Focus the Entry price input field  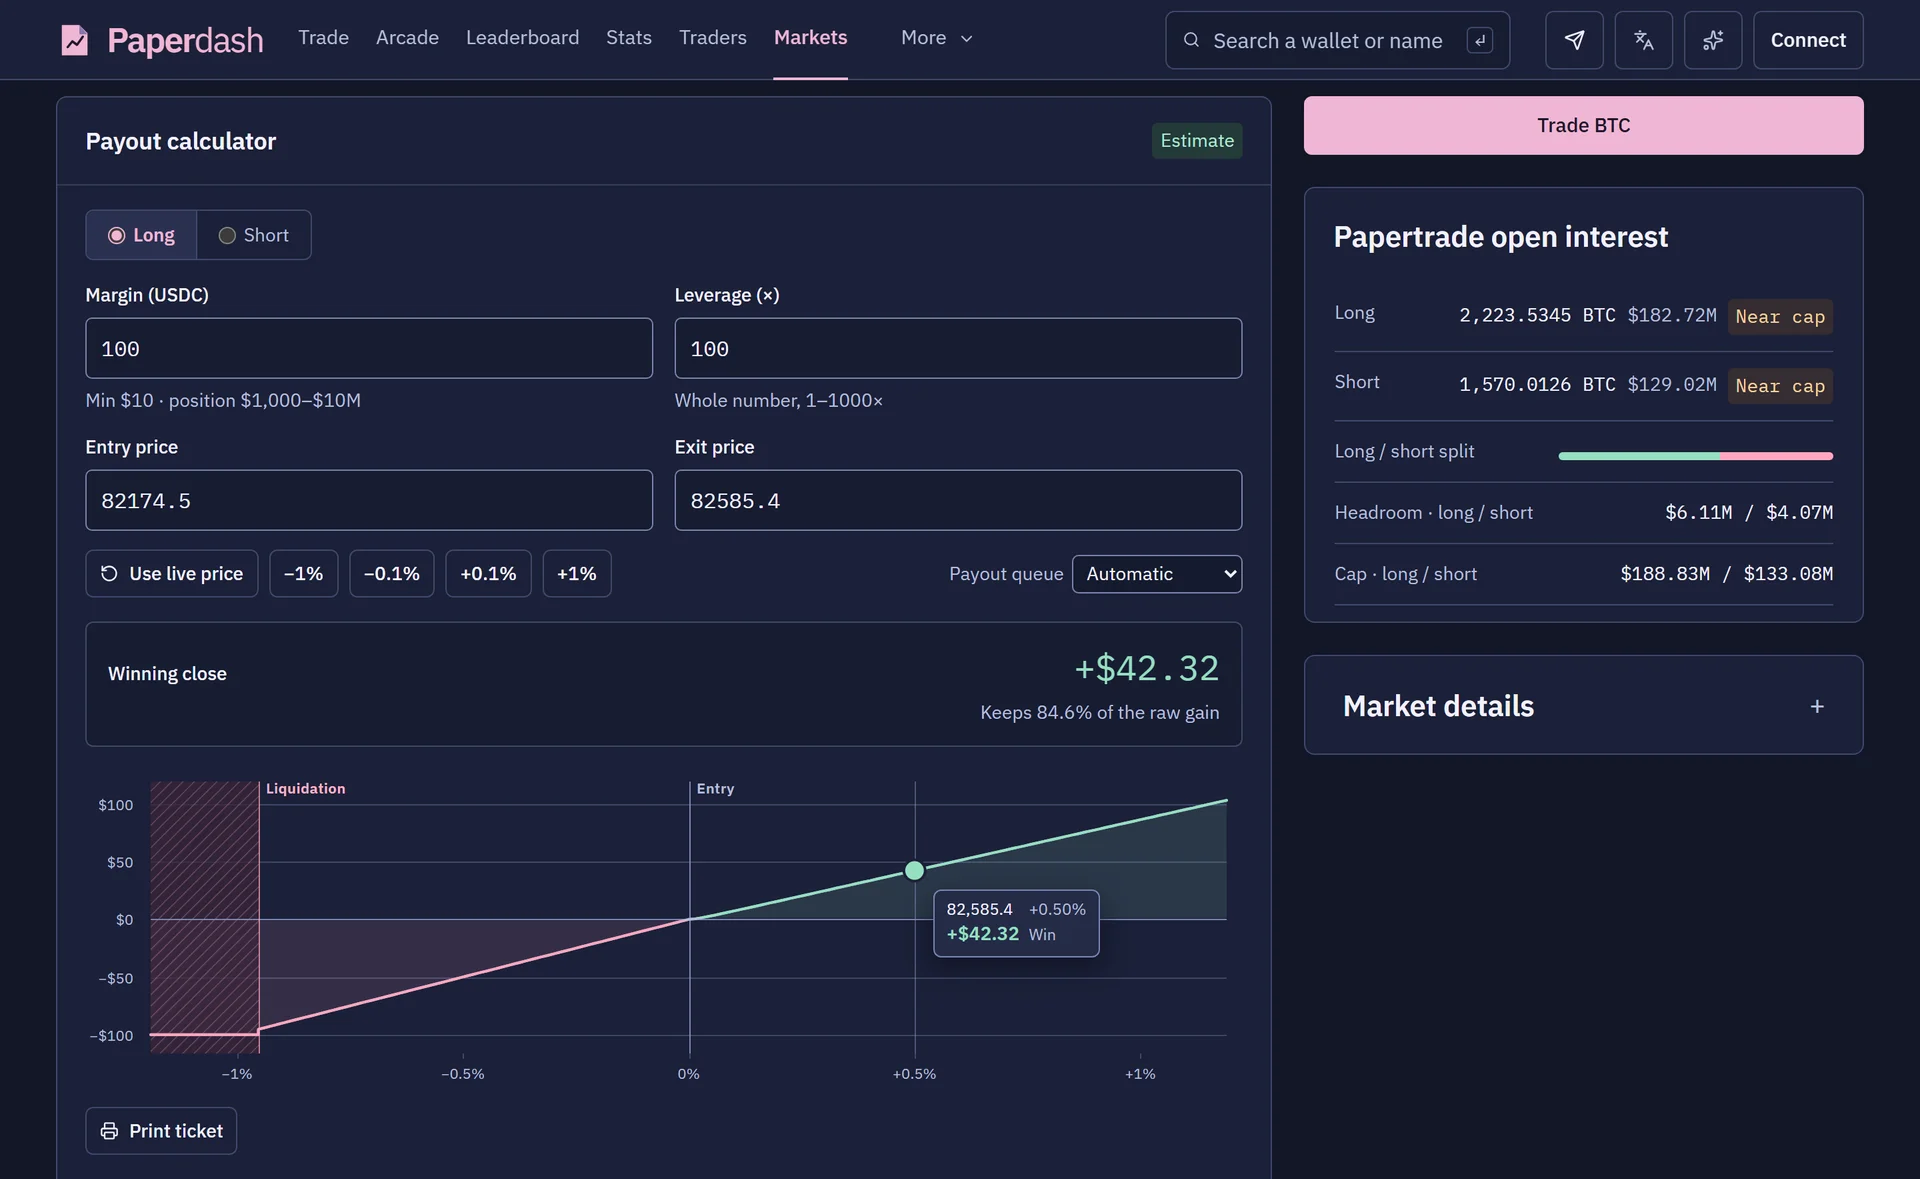tap(369, 500)
